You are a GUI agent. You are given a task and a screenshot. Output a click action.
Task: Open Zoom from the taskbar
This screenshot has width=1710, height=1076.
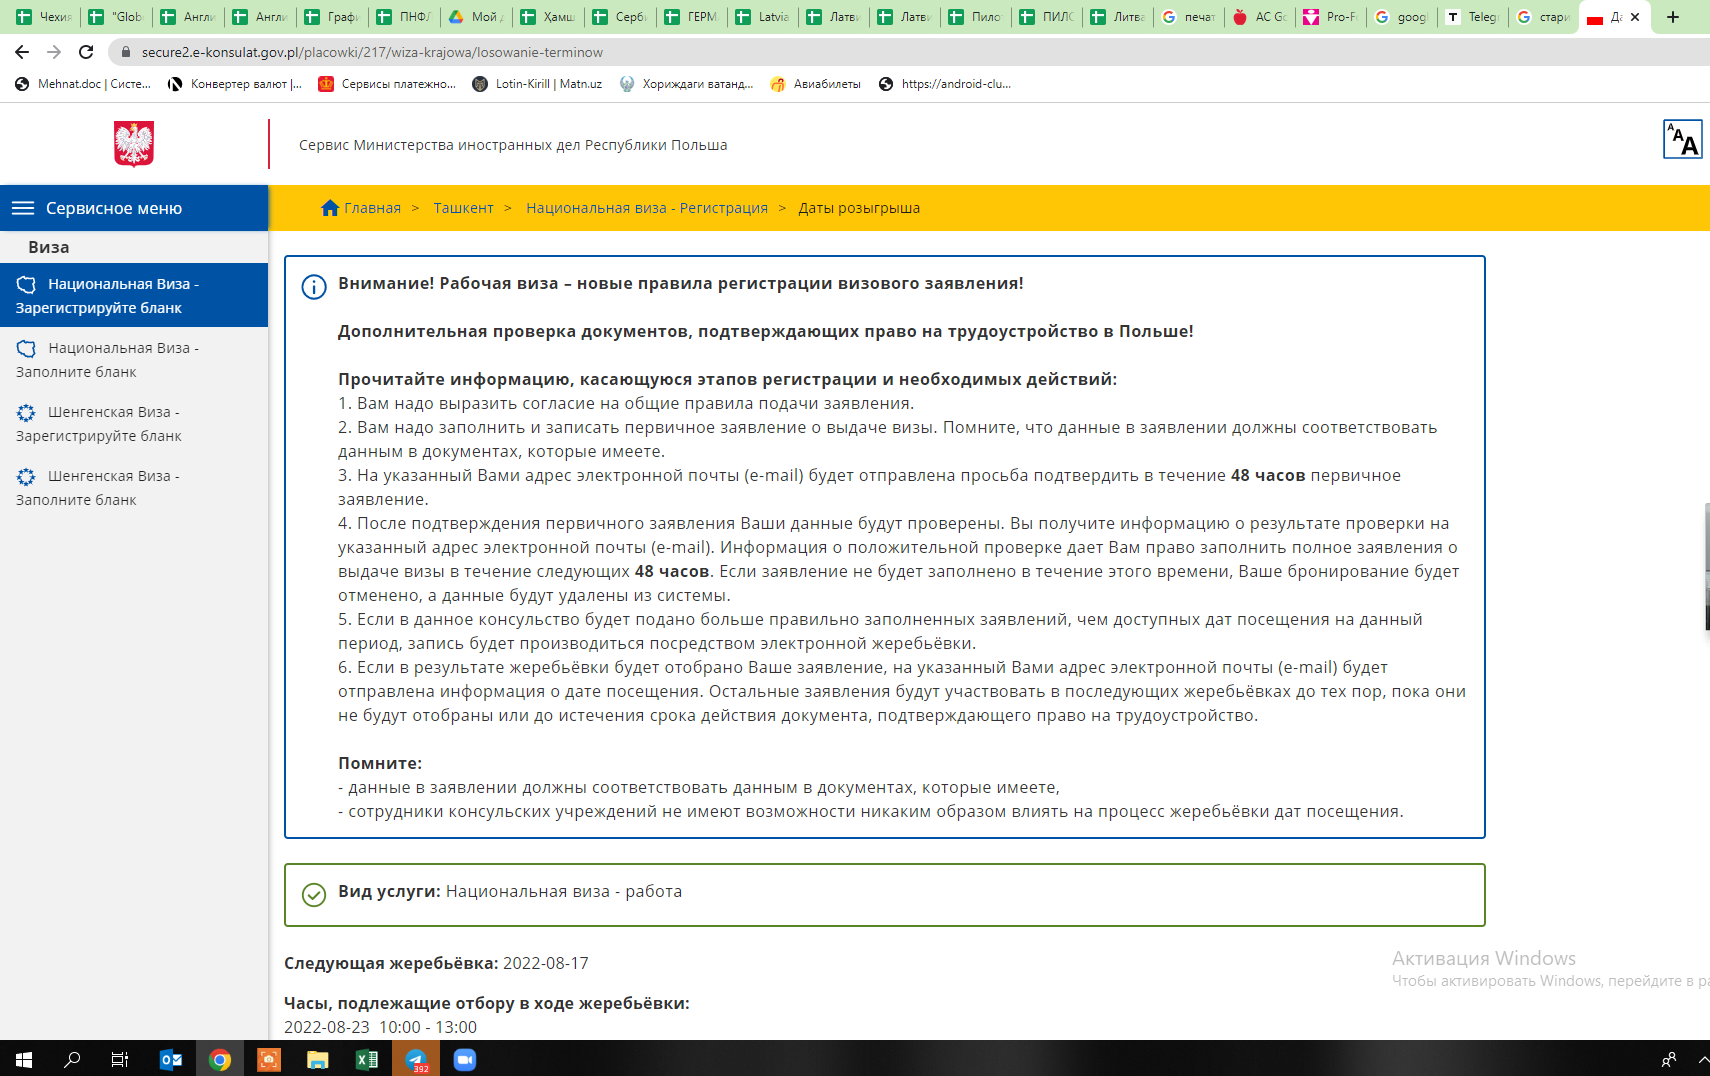click(x=465, y=1059)
